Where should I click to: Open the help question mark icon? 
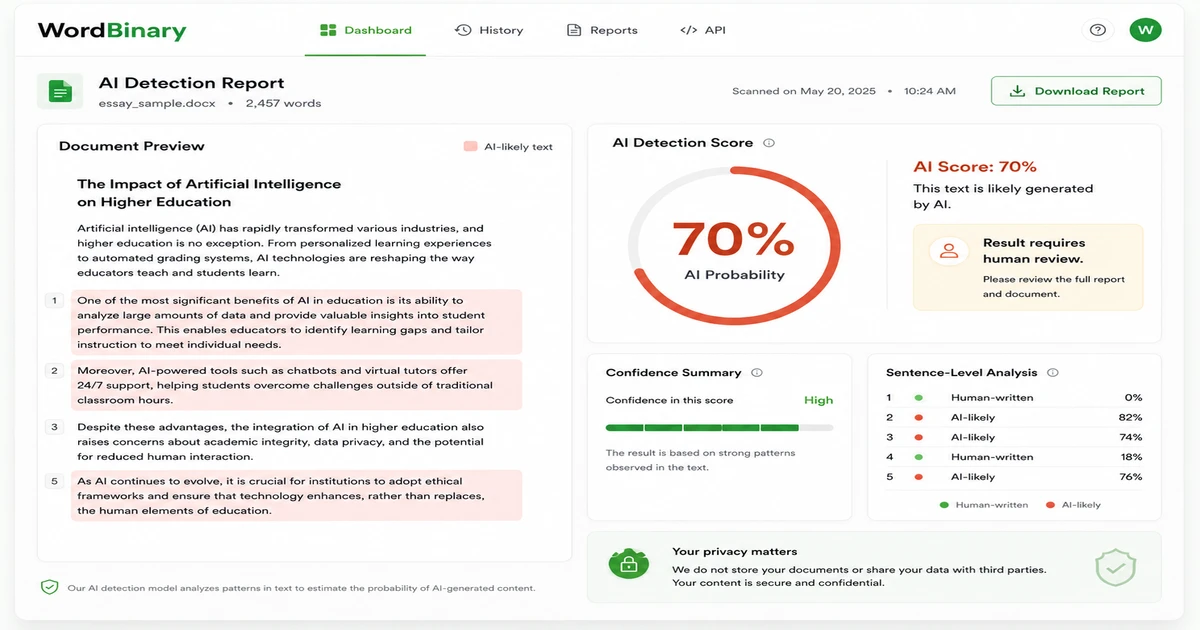1098,30
